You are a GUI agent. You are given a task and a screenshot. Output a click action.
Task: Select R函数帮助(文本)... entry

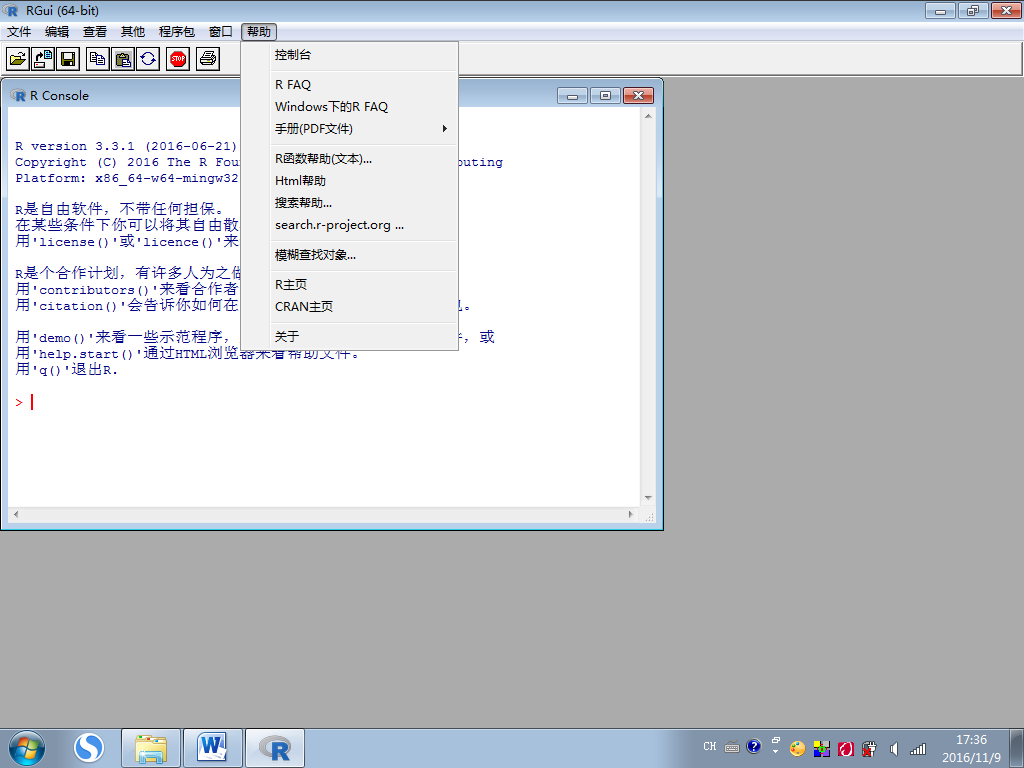point(349,159)
